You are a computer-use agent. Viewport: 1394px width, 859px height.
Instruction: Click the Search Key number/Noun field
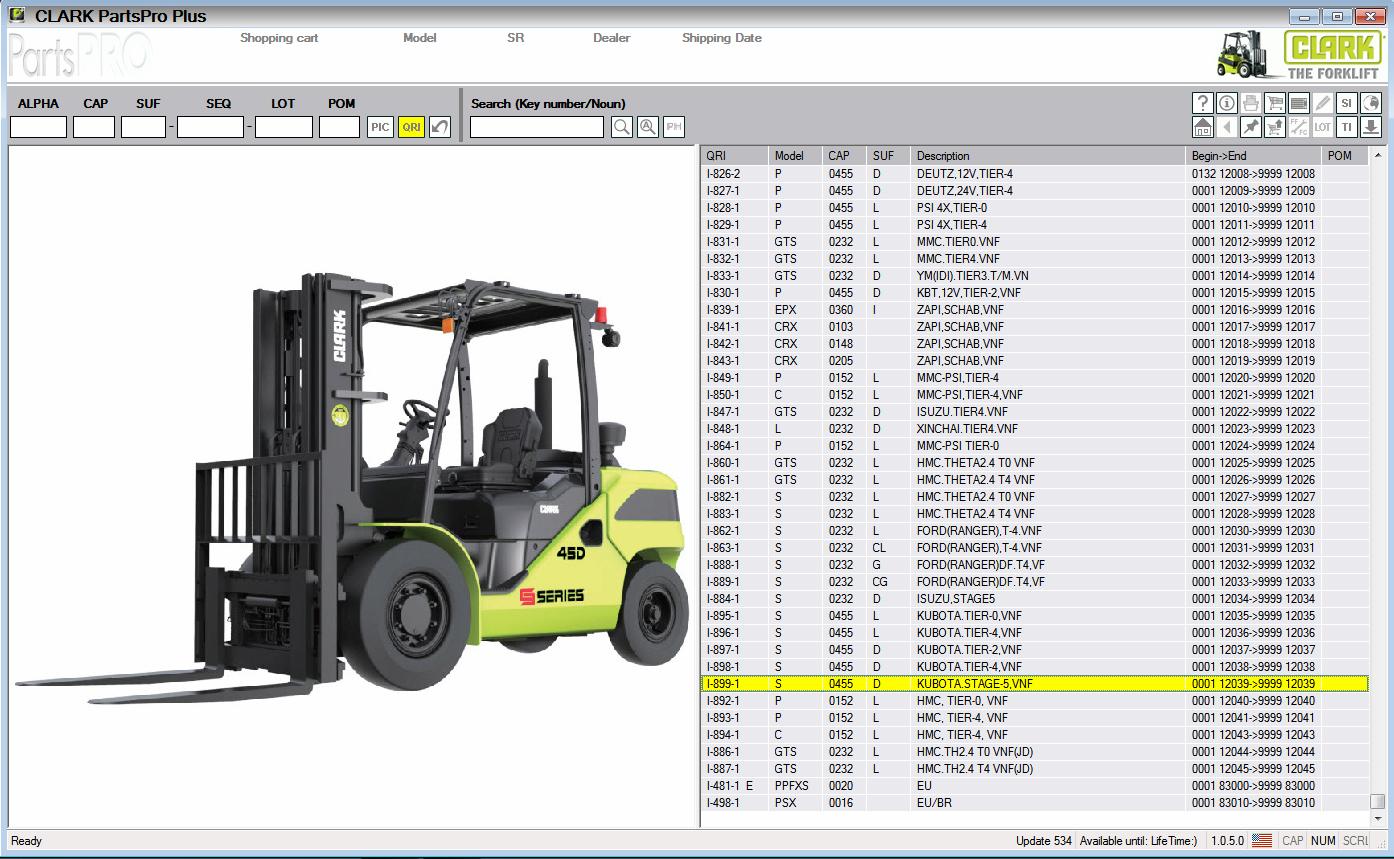537,127
